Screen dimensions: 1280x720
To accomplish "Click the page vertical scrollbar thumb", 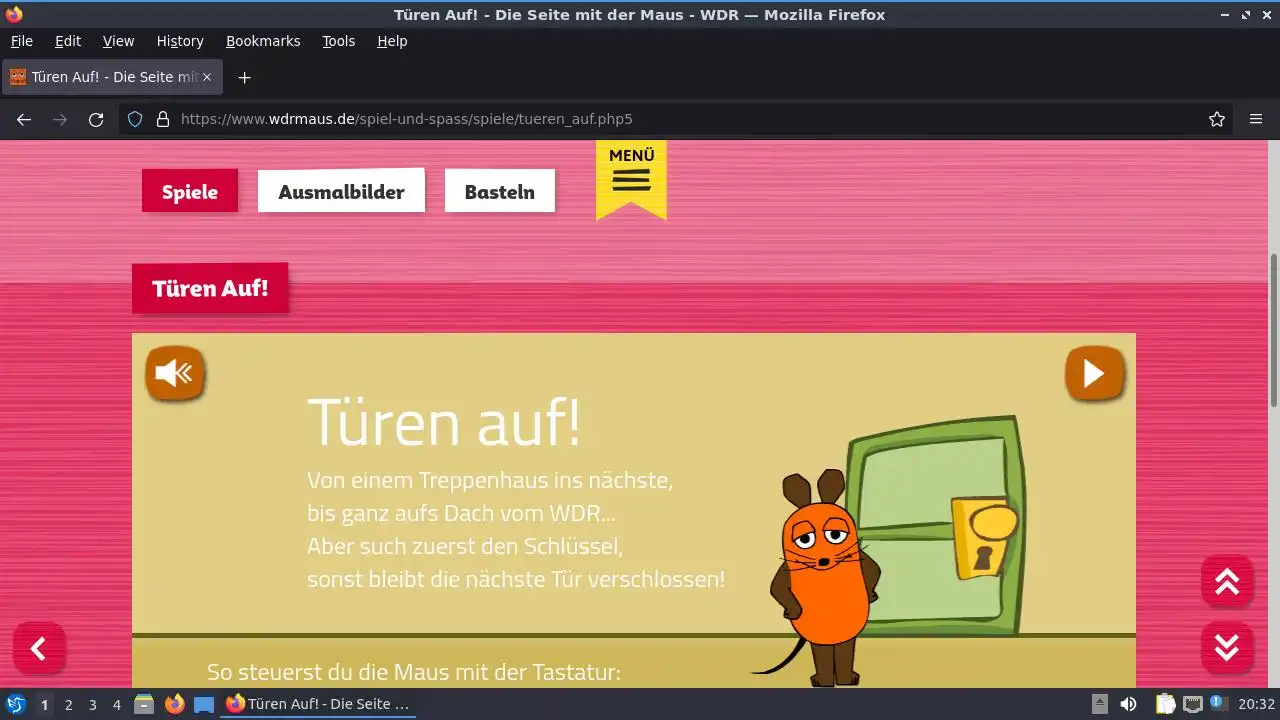I will (x=1273, y=330).
